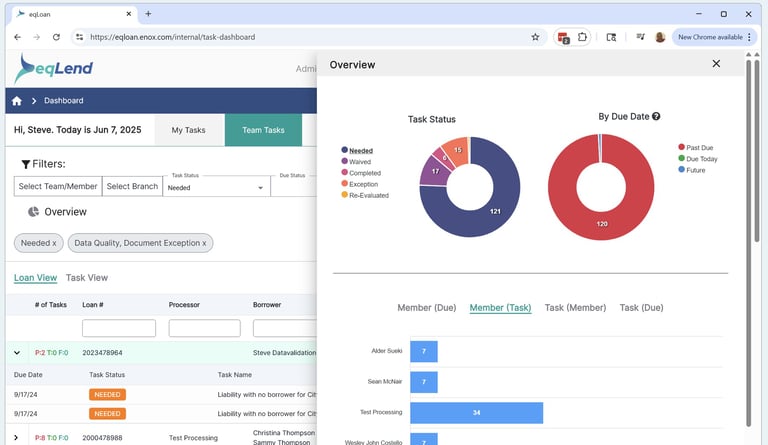768x445 pixels.
Task: Close the eqLoan browser tab
Action: [129, 14]
